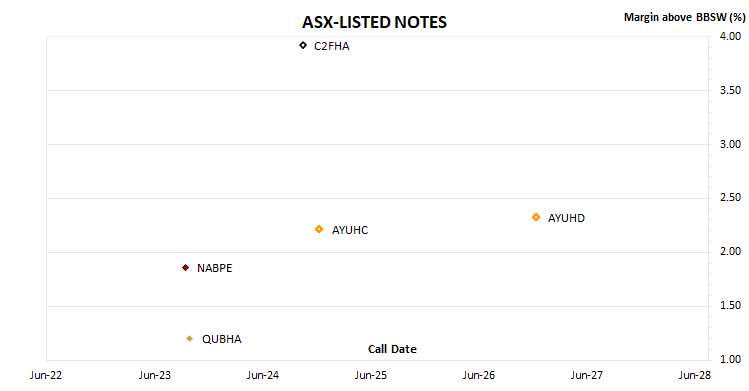
Task: Select the Jun-22 x-axis label
Action: click(46, 375)
